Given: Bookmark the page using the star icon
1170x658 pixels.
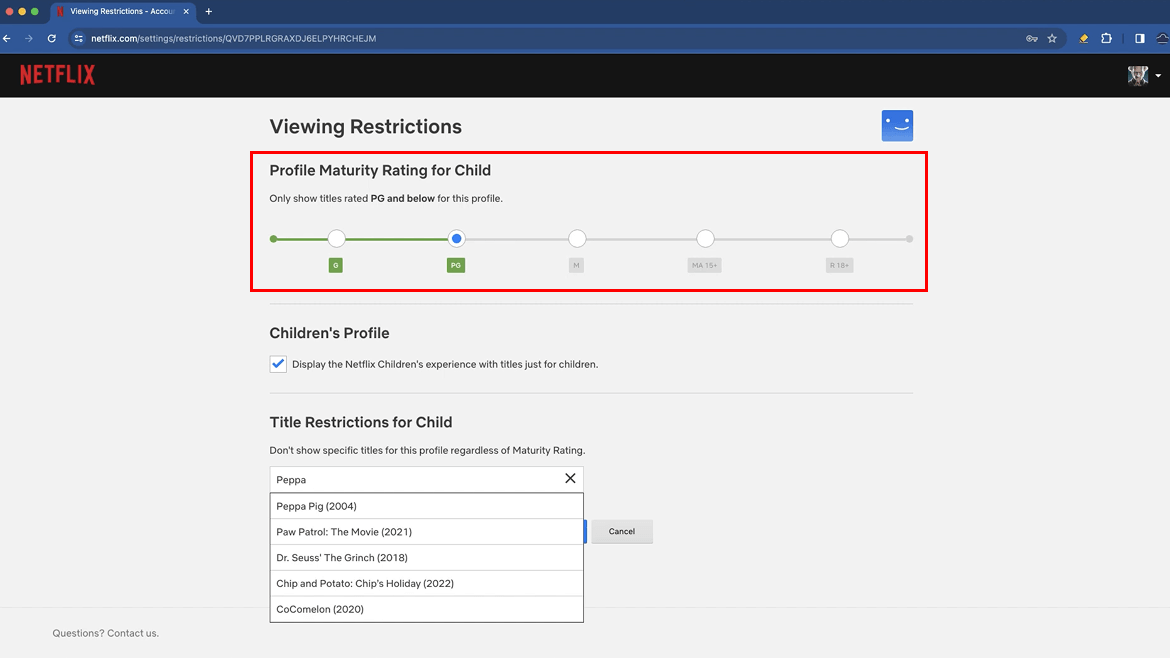Looking at the screenshot, I should [x=1052, y=38].
